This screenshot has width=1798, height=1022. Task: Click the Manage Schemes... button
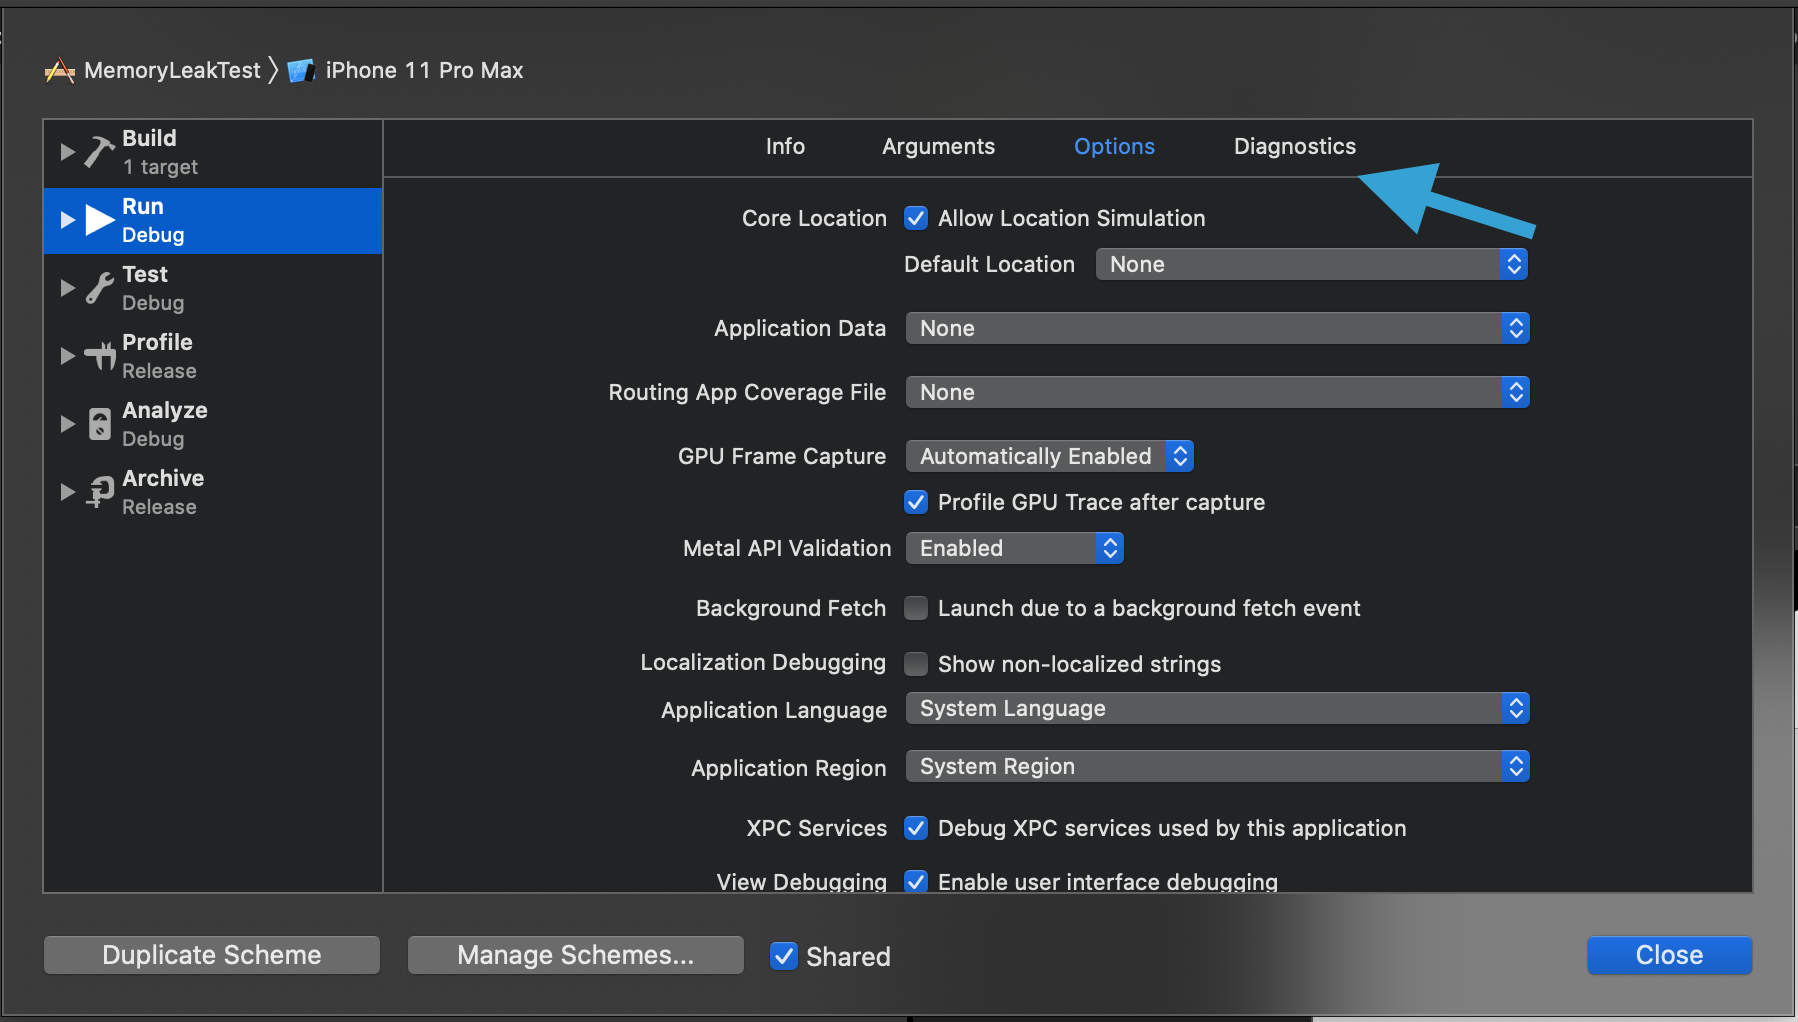tap(576, 955)
